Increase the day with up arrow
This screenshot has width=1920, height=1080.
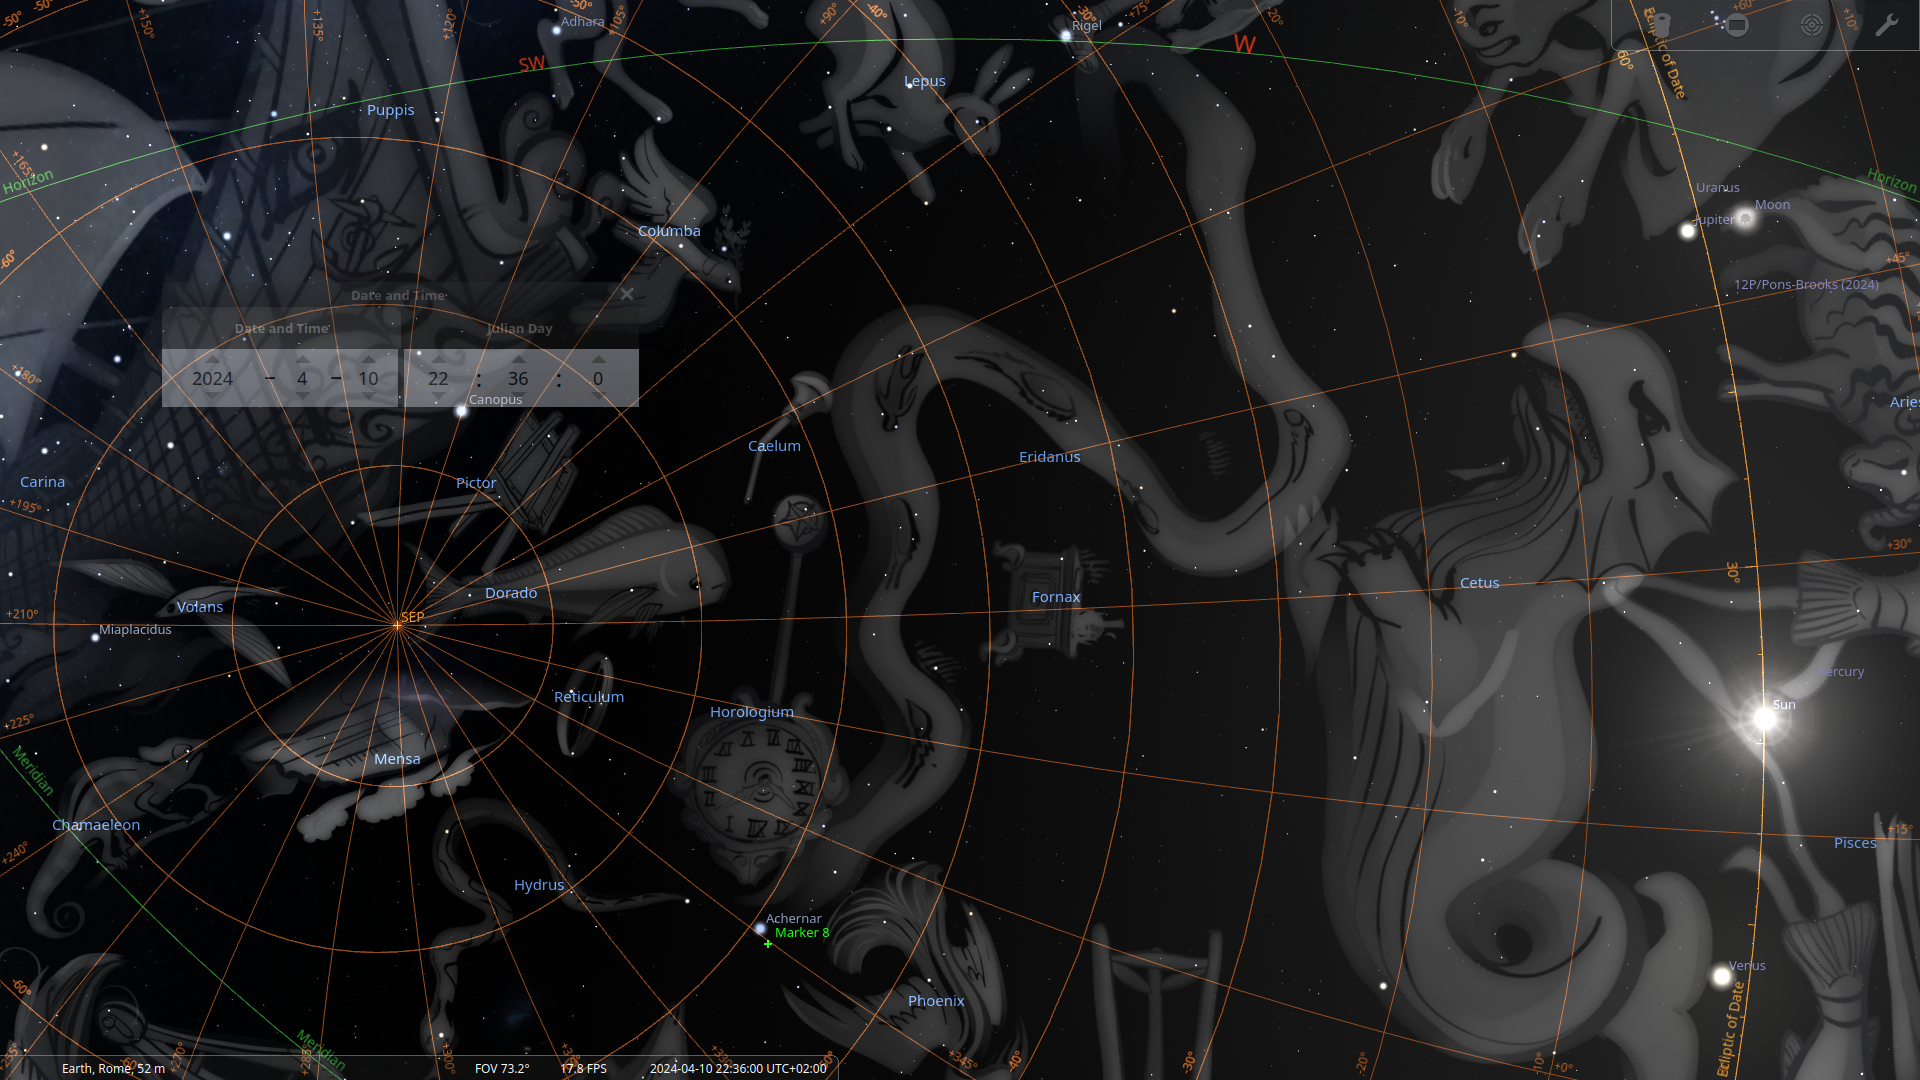click(368, 358)
